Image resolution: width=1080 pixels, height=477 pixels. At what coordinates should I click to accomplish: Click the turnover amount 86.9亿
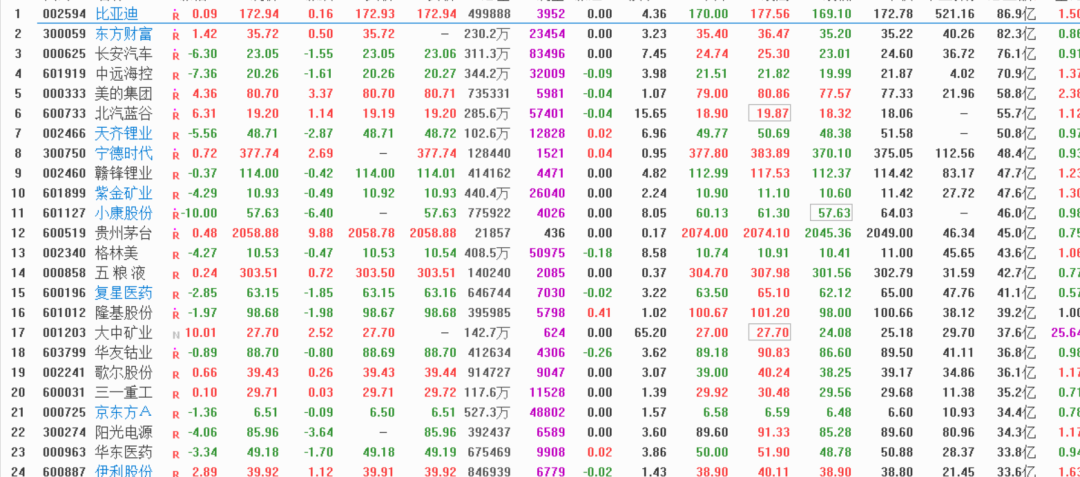[1017, 14]
